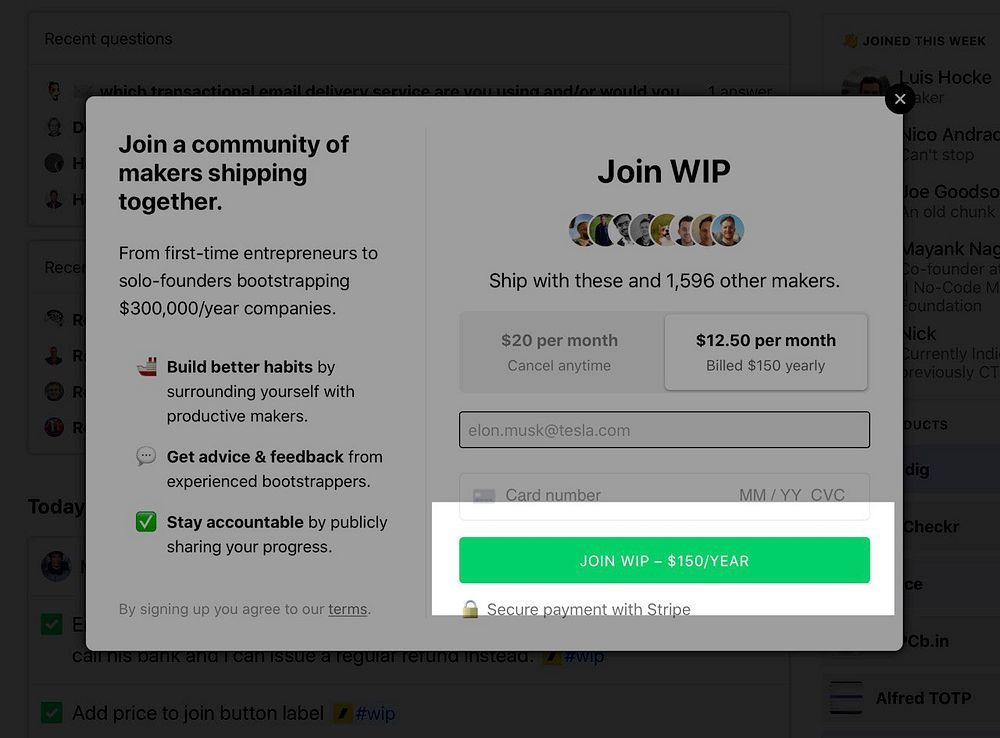Viewport: 1000px width, 738px height.
Task: Click the lock icon beside Secure payment
Action: pos(470,609)
